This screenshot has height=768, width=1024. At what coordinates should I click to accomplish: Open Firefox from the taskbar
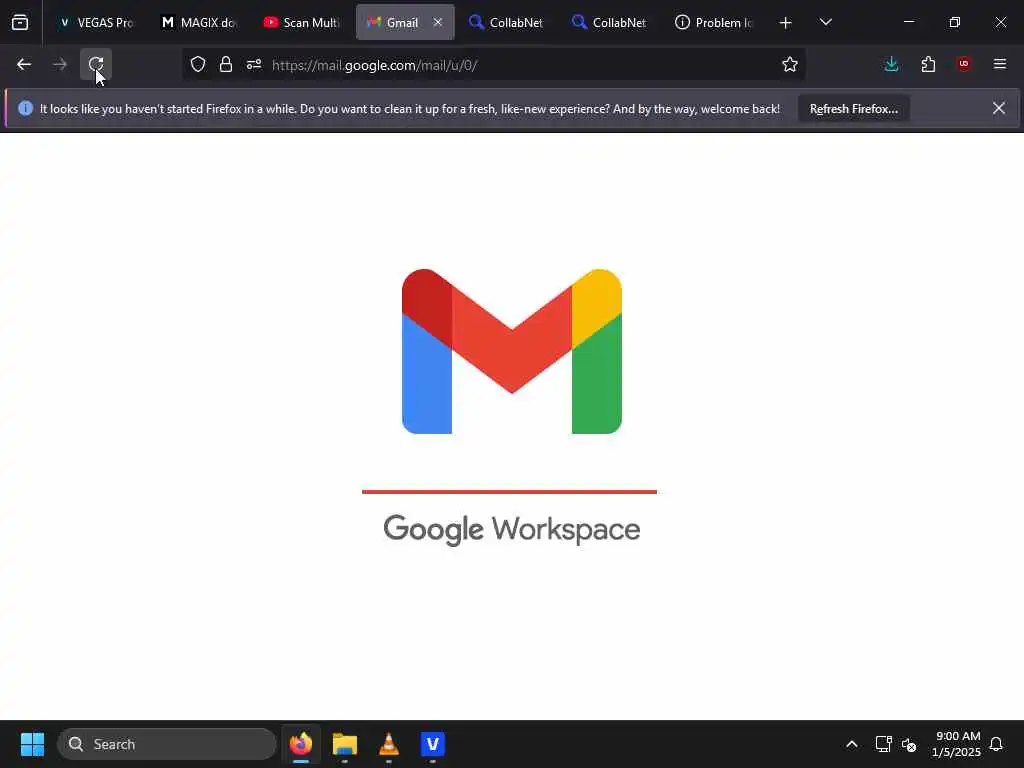(301, 744)
